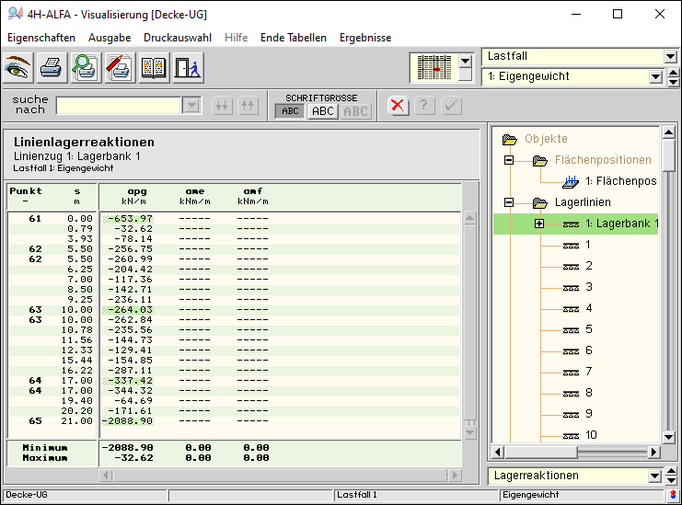Open the Lagerreaktionen dropdown at bottom

coord(654,476)
